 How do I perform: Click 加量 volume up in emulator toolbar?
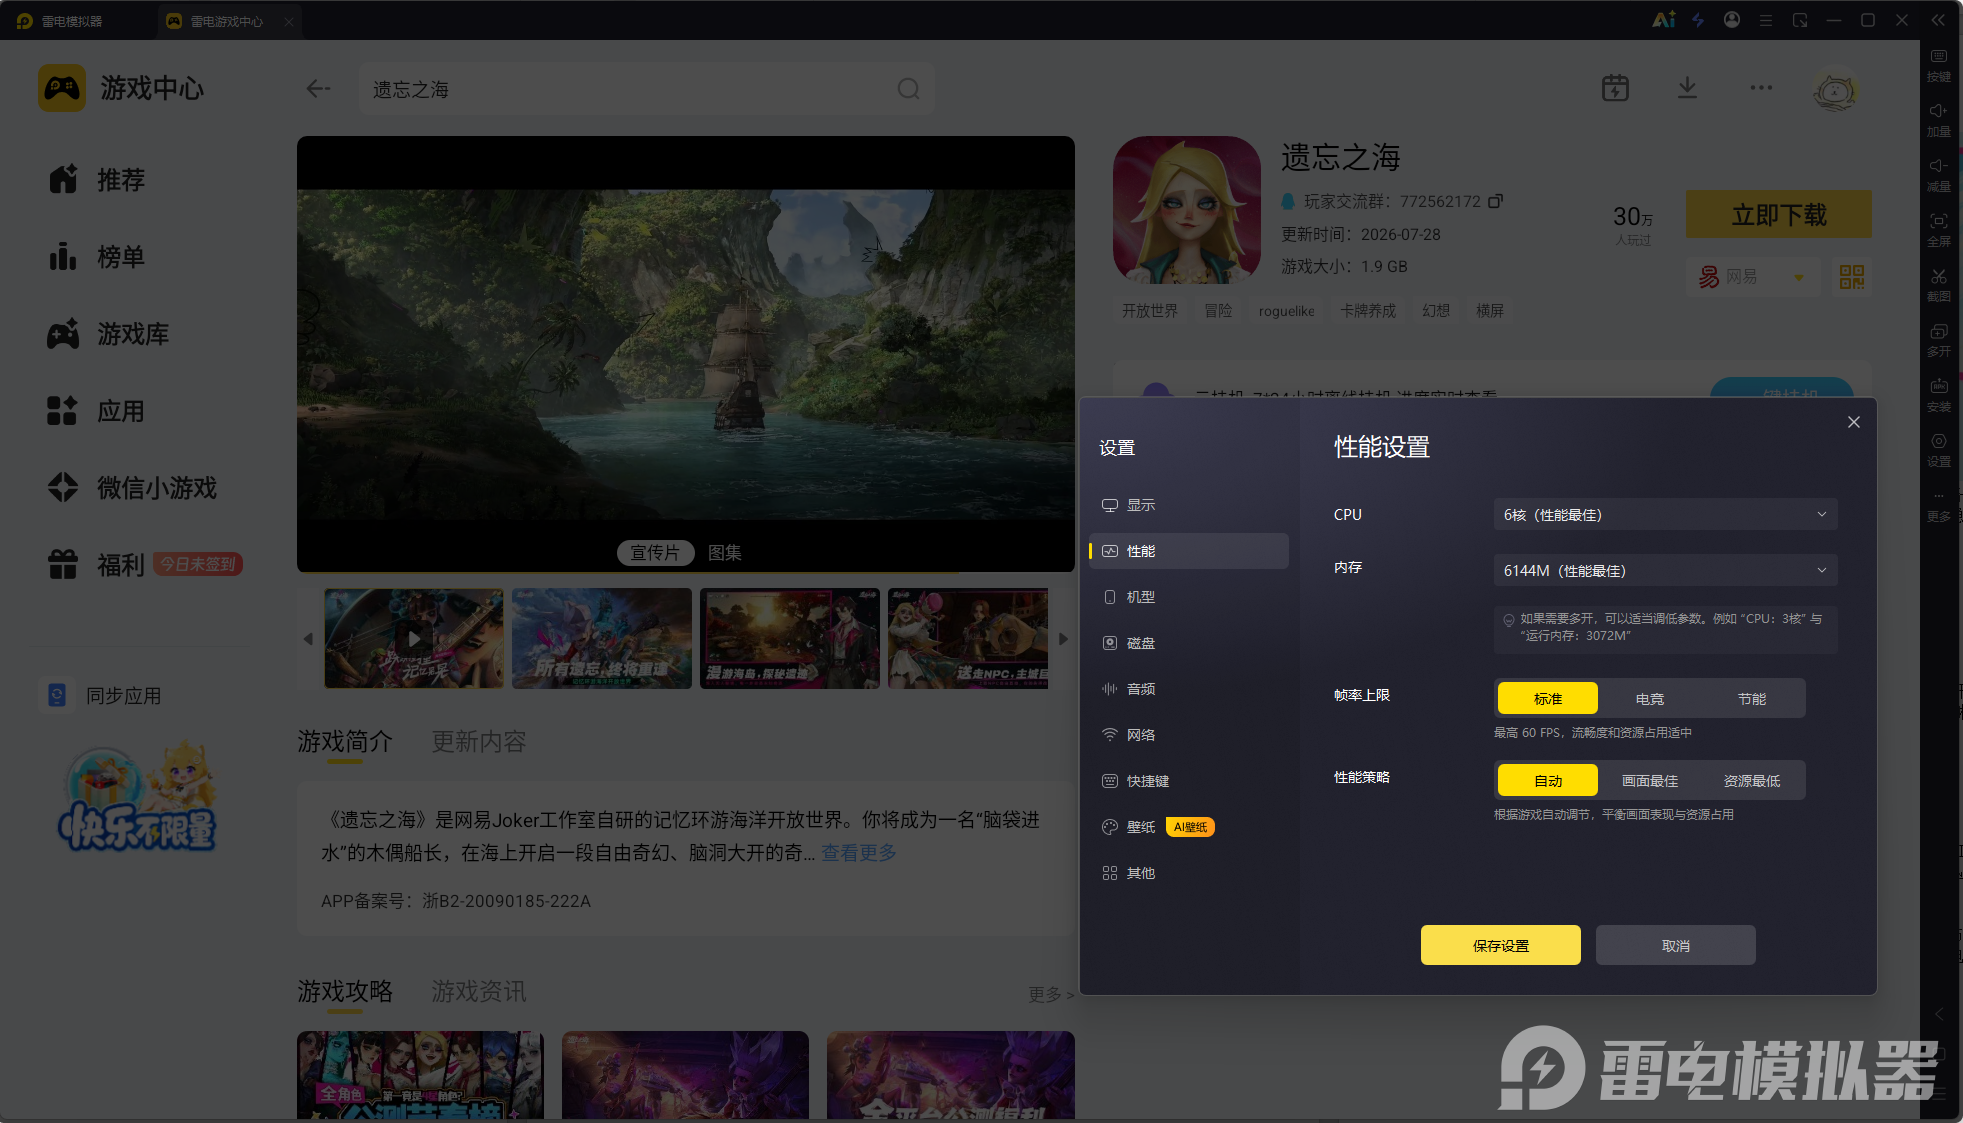[1939, 121]
